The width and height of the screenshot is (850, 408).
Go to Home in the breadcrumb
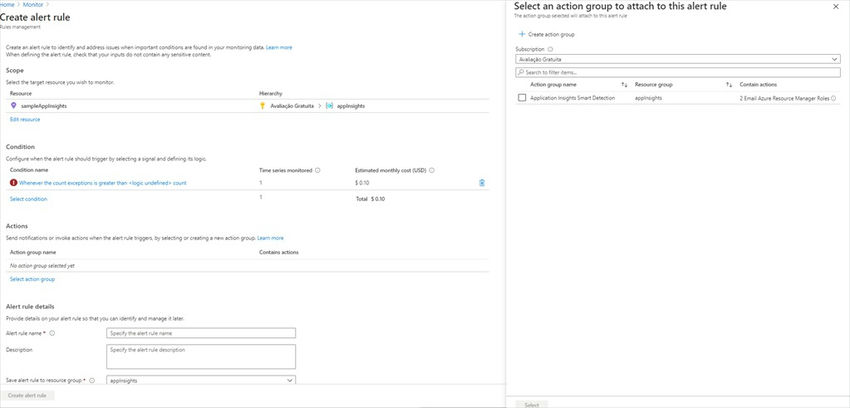click(7, 4)
